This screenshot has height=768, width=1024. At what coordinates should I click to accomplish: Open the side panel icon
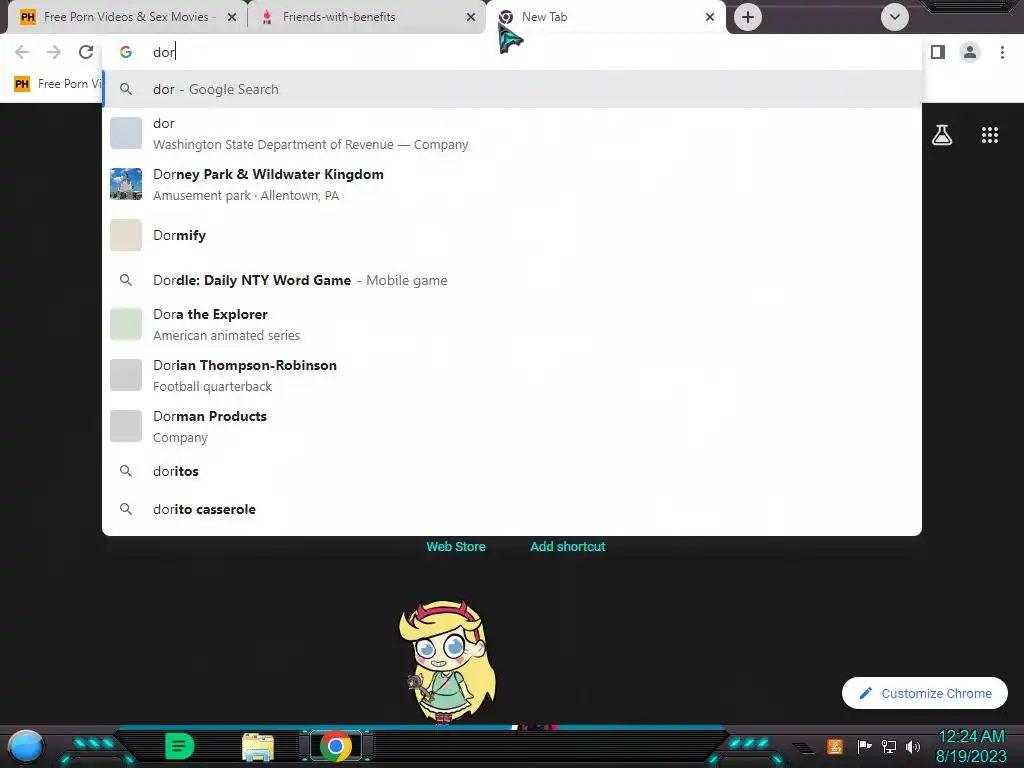pos(938,52)
